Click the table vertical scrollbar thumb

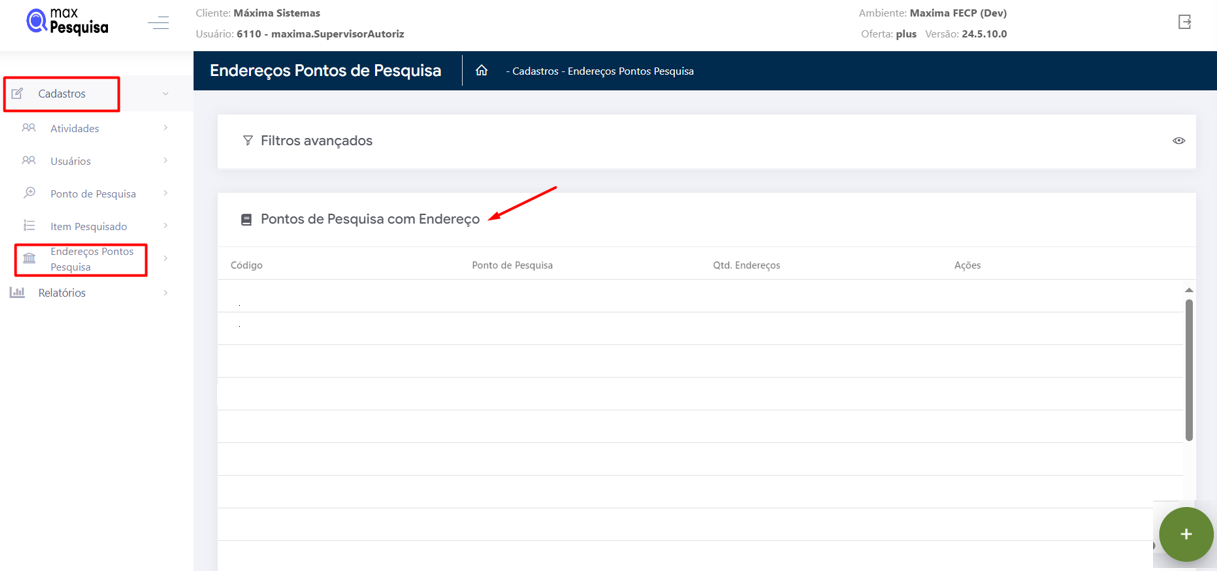[x=1189, y=369]
